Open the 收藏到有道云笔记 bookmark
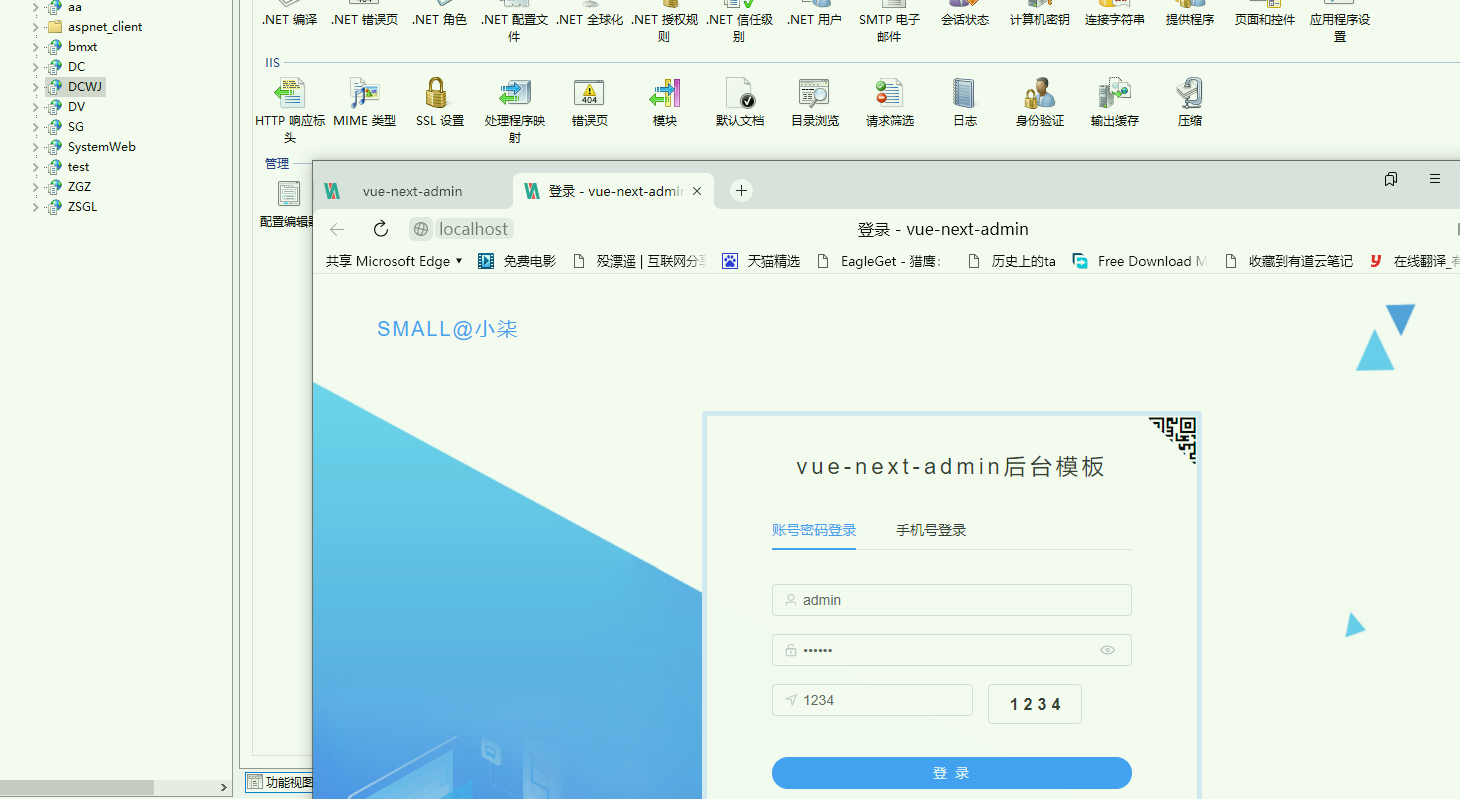Screen dimensions: 1460x799 point(1289,261)
